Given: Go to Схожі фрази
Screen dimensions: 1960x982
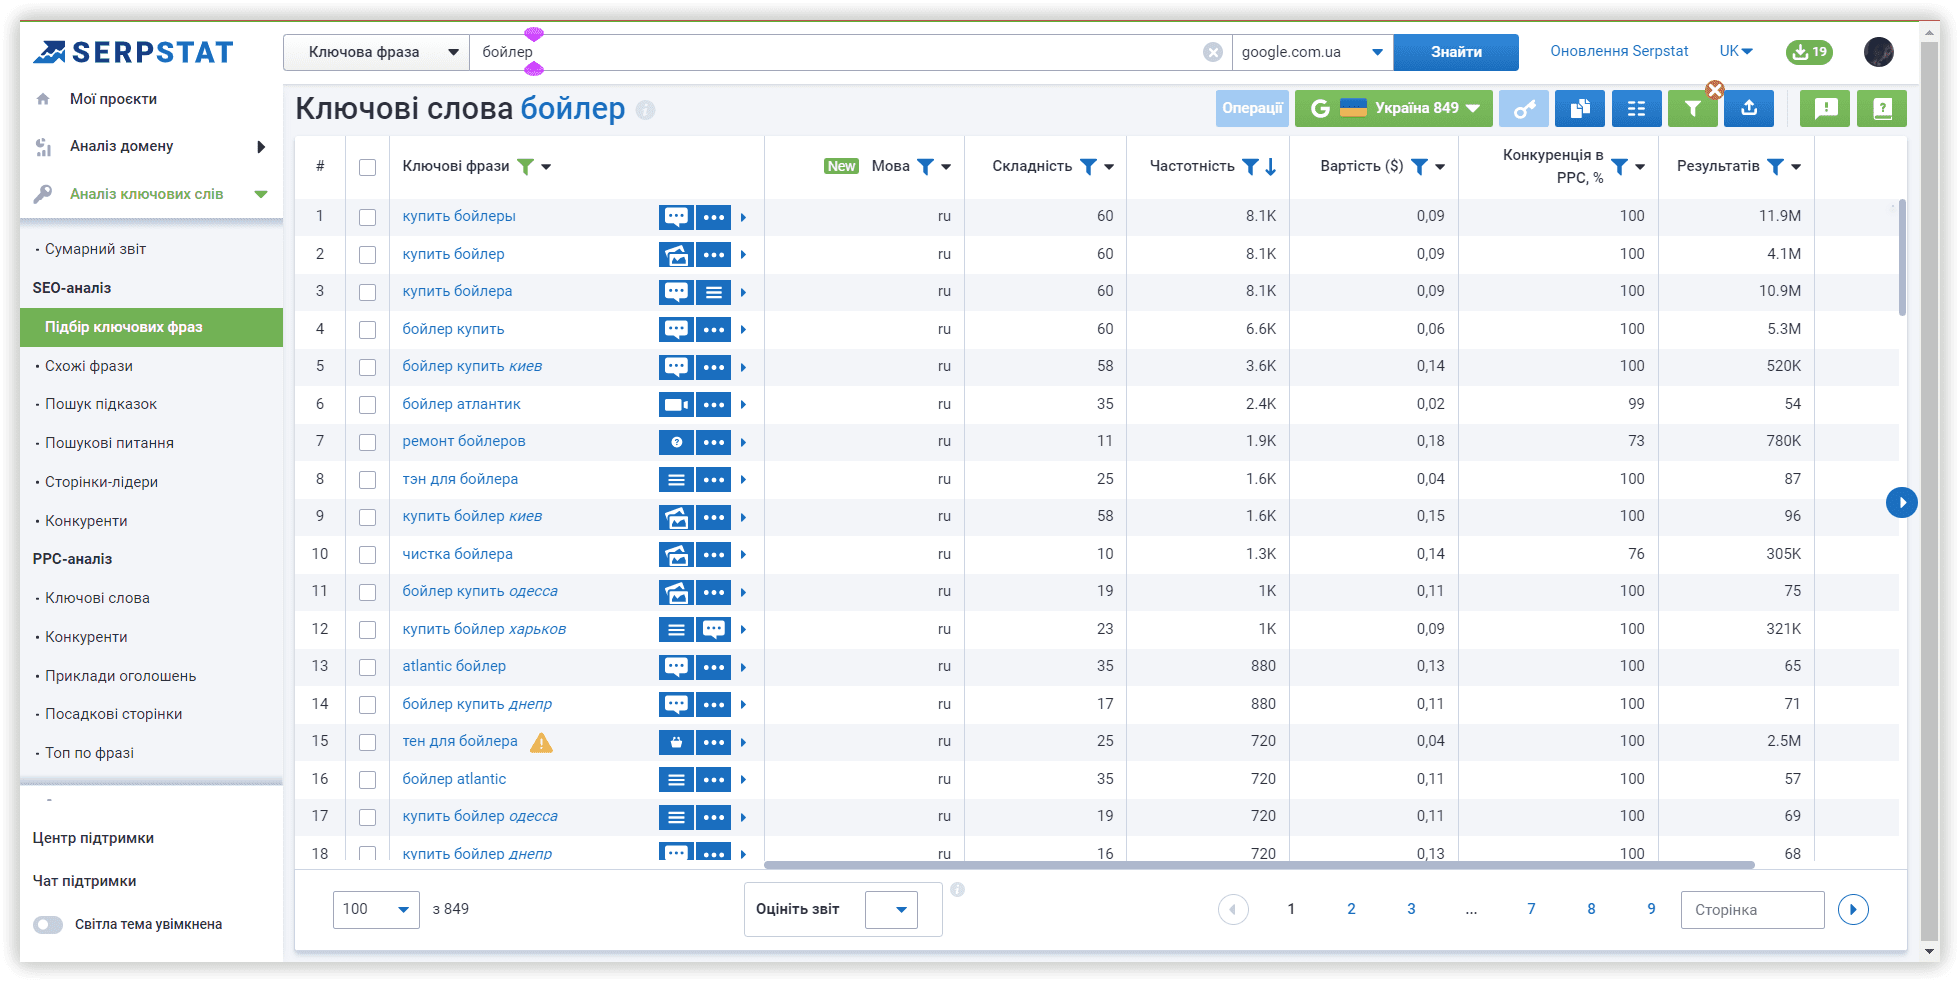Looking at the screenshot, I should point(89,366).
